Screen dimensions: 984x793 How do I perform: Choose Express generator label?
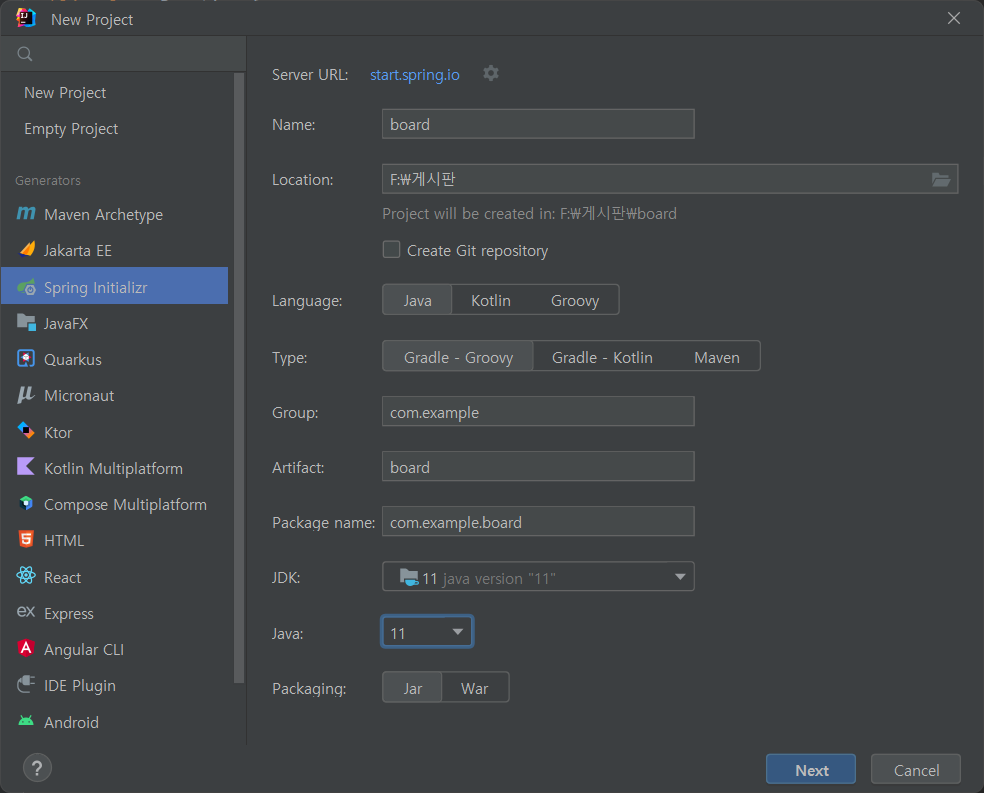(69, 614)
